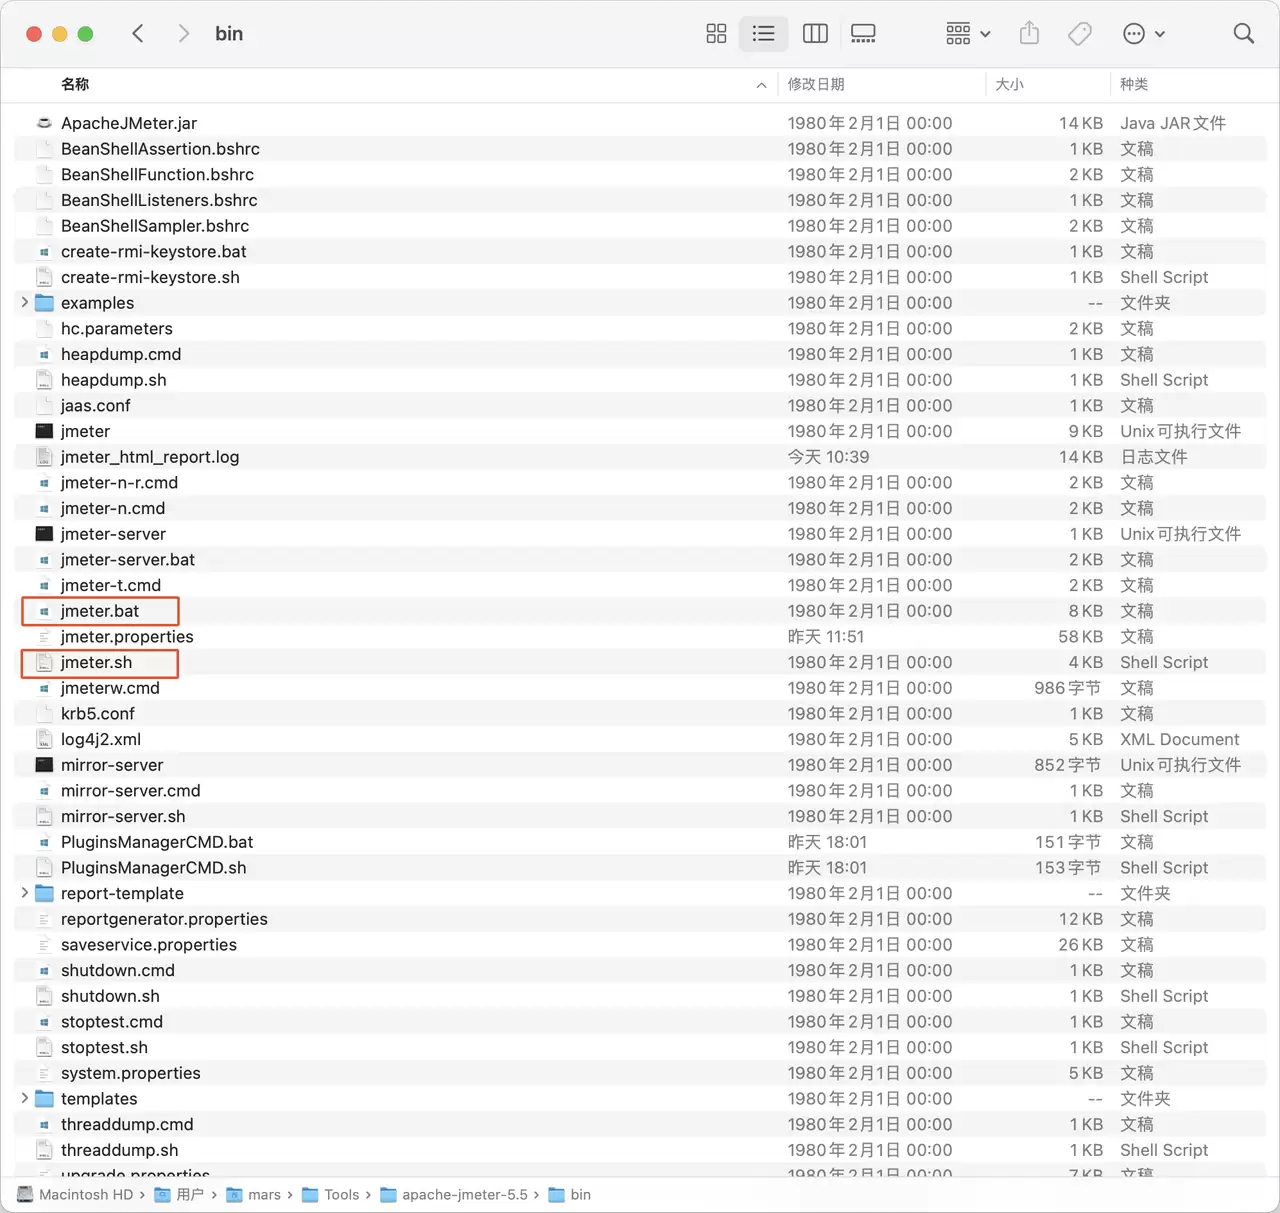Click the report-template folder icon
This screenshot has height=1213, width=1280.
click(x=44, y=893)
